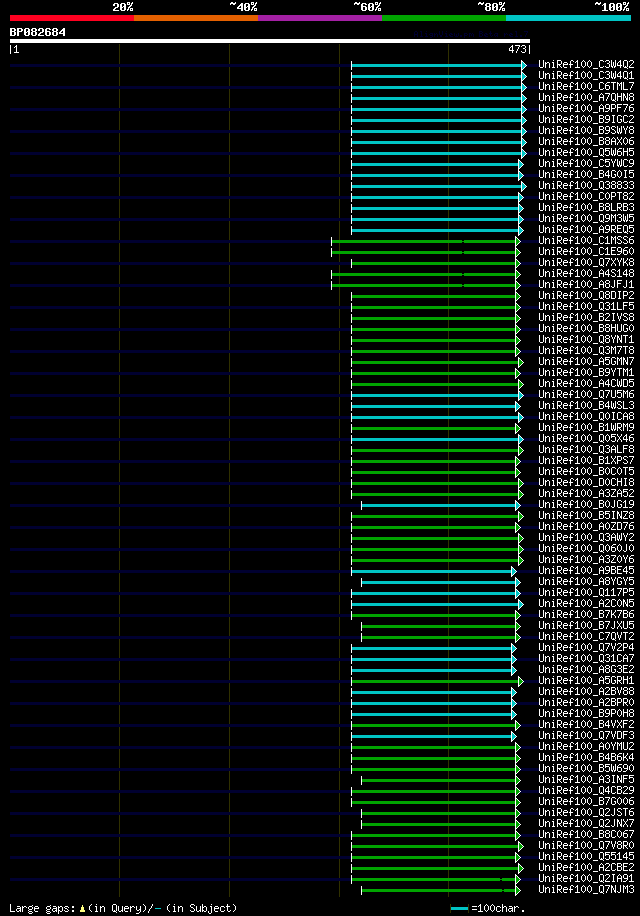Select the UniRef100_Q31CA7 label
Screen dimensions: 640x916
[586, 659]
